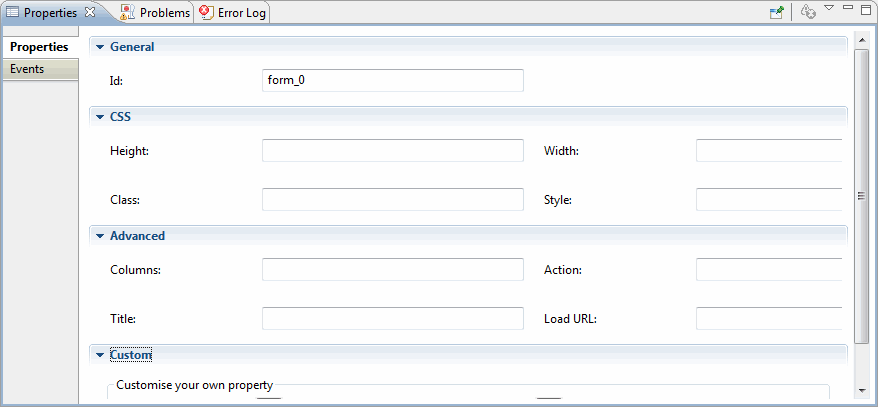Viewport: 878px width, 407px height.
Task: Select the Properties side tab
Action: (x=40, y=47)
